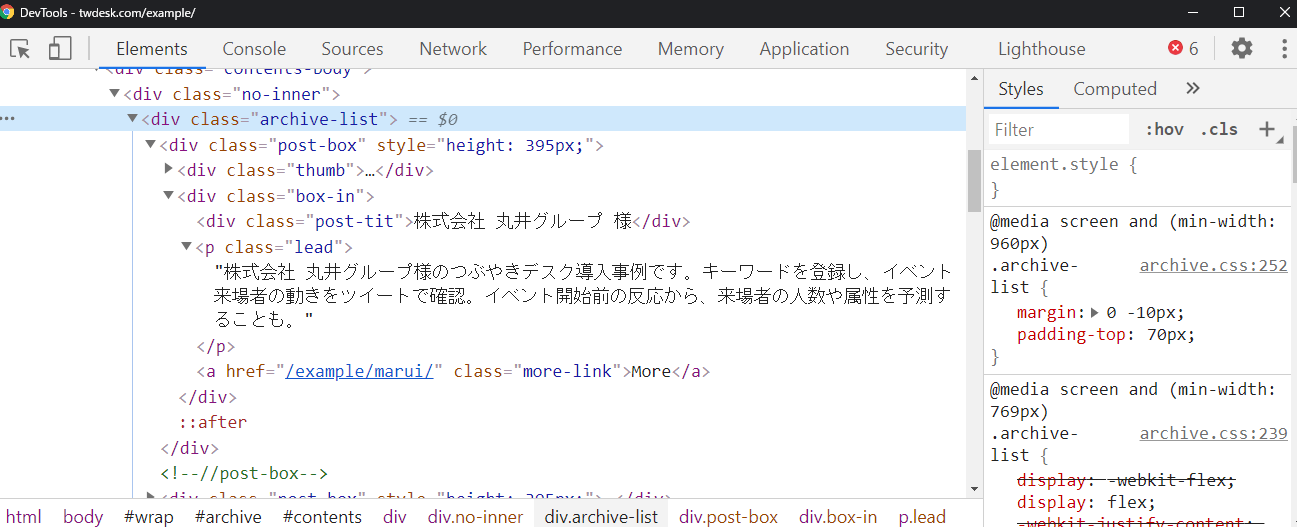Image resolution: width=1297 pixels, height=527 pixels.
Task: Select #contents in the breadcrumb bar
Action: point(322,516)
